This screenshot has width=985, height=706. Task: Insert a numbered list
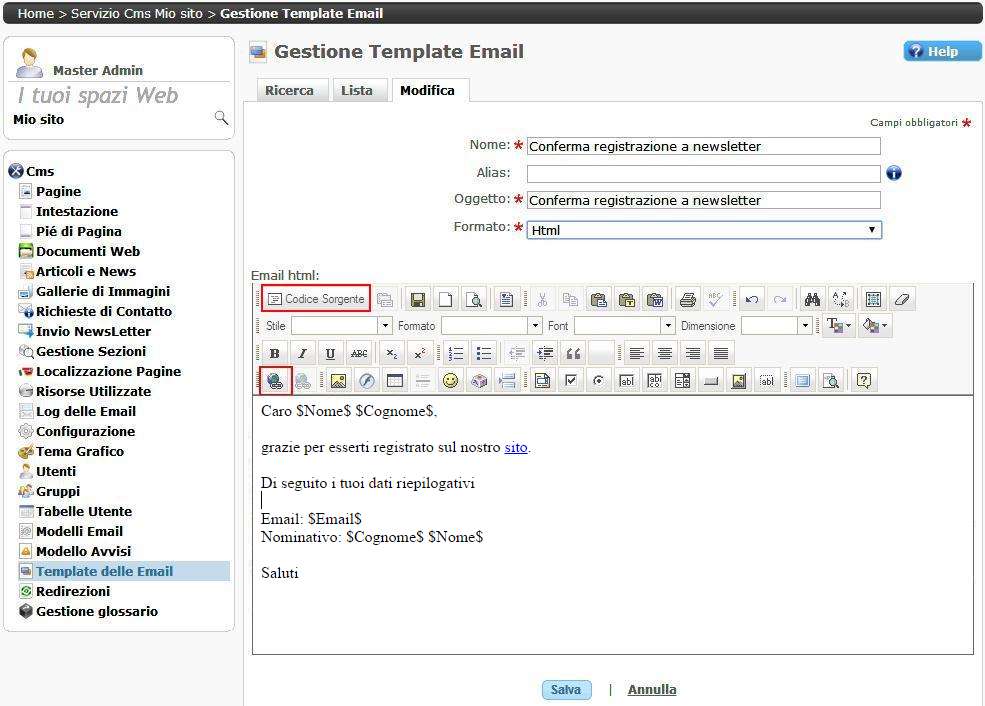[457, 353]
